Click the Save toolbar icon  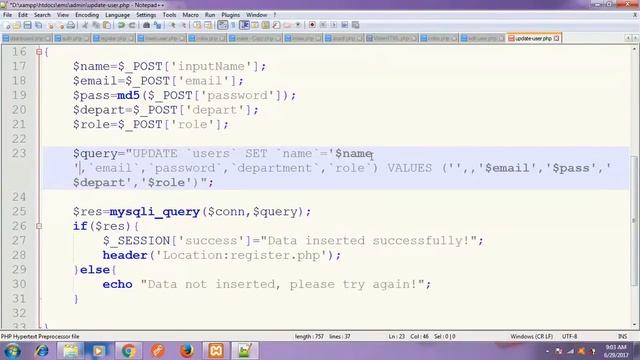27,25
